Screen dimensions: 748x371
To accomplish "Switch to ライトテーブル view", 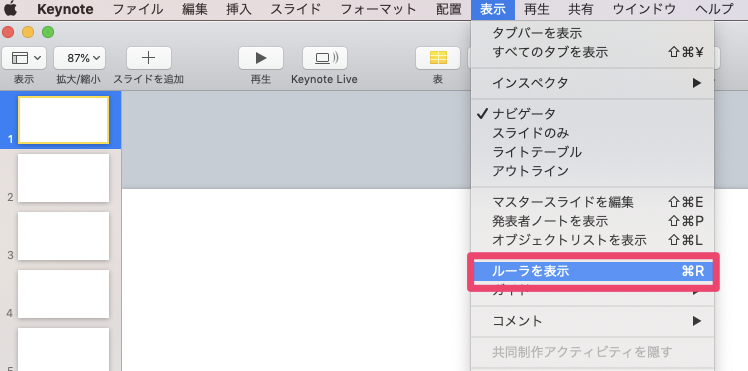I will tap(592, 152).
